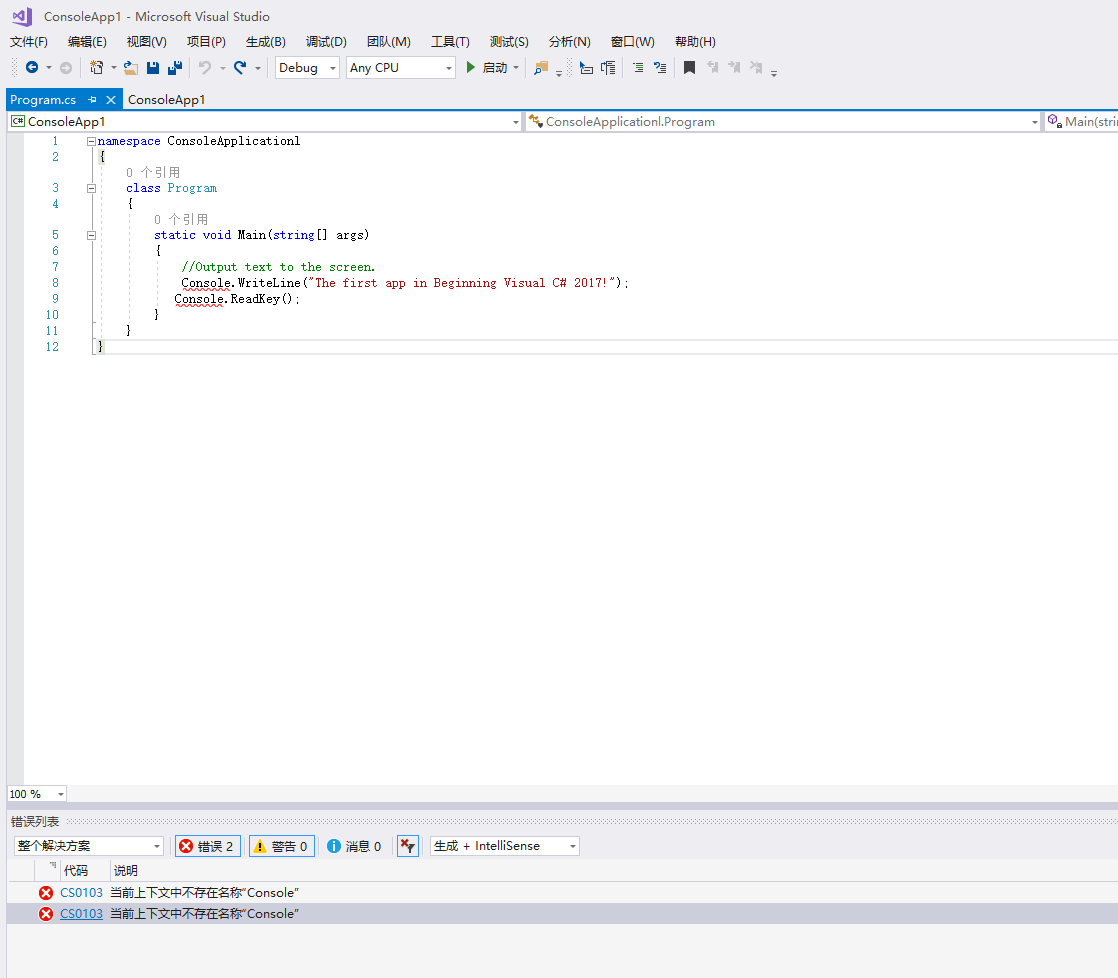The height and width of the screenshot is (978, 1118).
Task: Click the Save All icon
Action: pos(175,68)
